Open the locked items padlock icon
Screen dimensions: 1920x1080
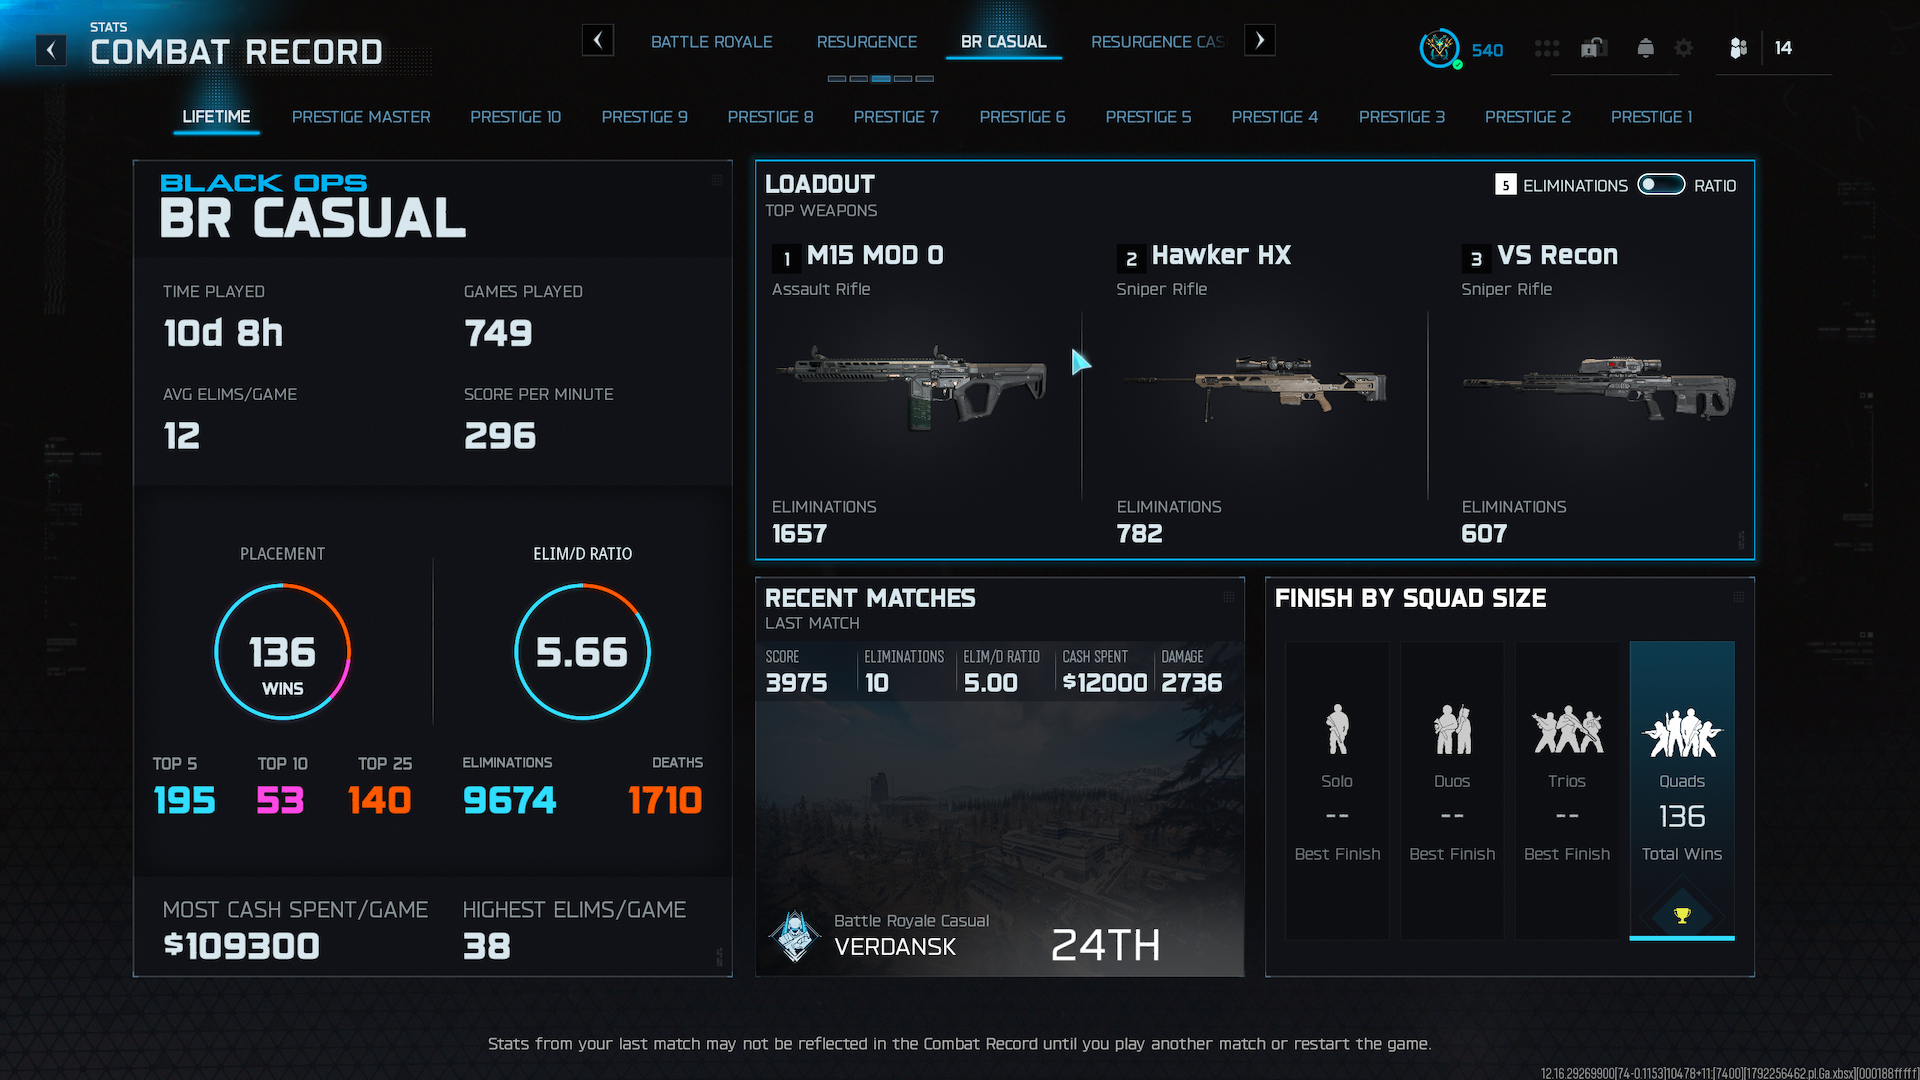[x=1593, y=48]
